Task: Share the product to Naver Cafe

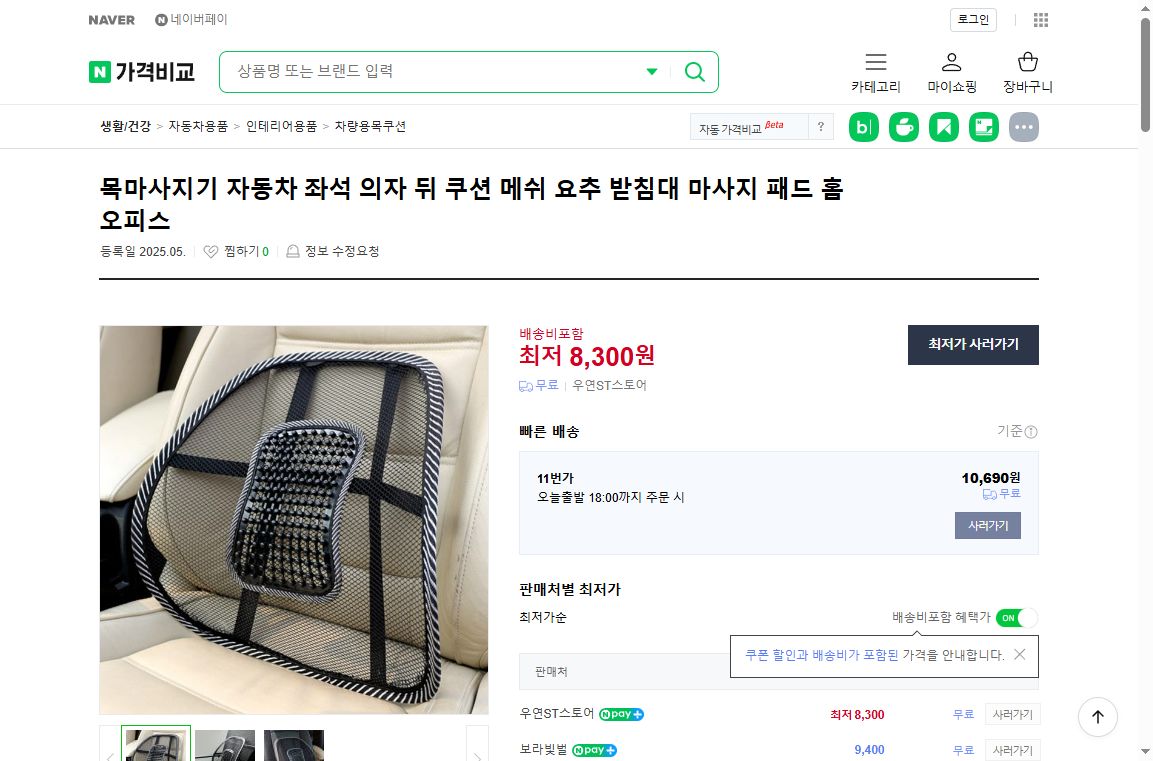Action: click(x=903, y=126)
